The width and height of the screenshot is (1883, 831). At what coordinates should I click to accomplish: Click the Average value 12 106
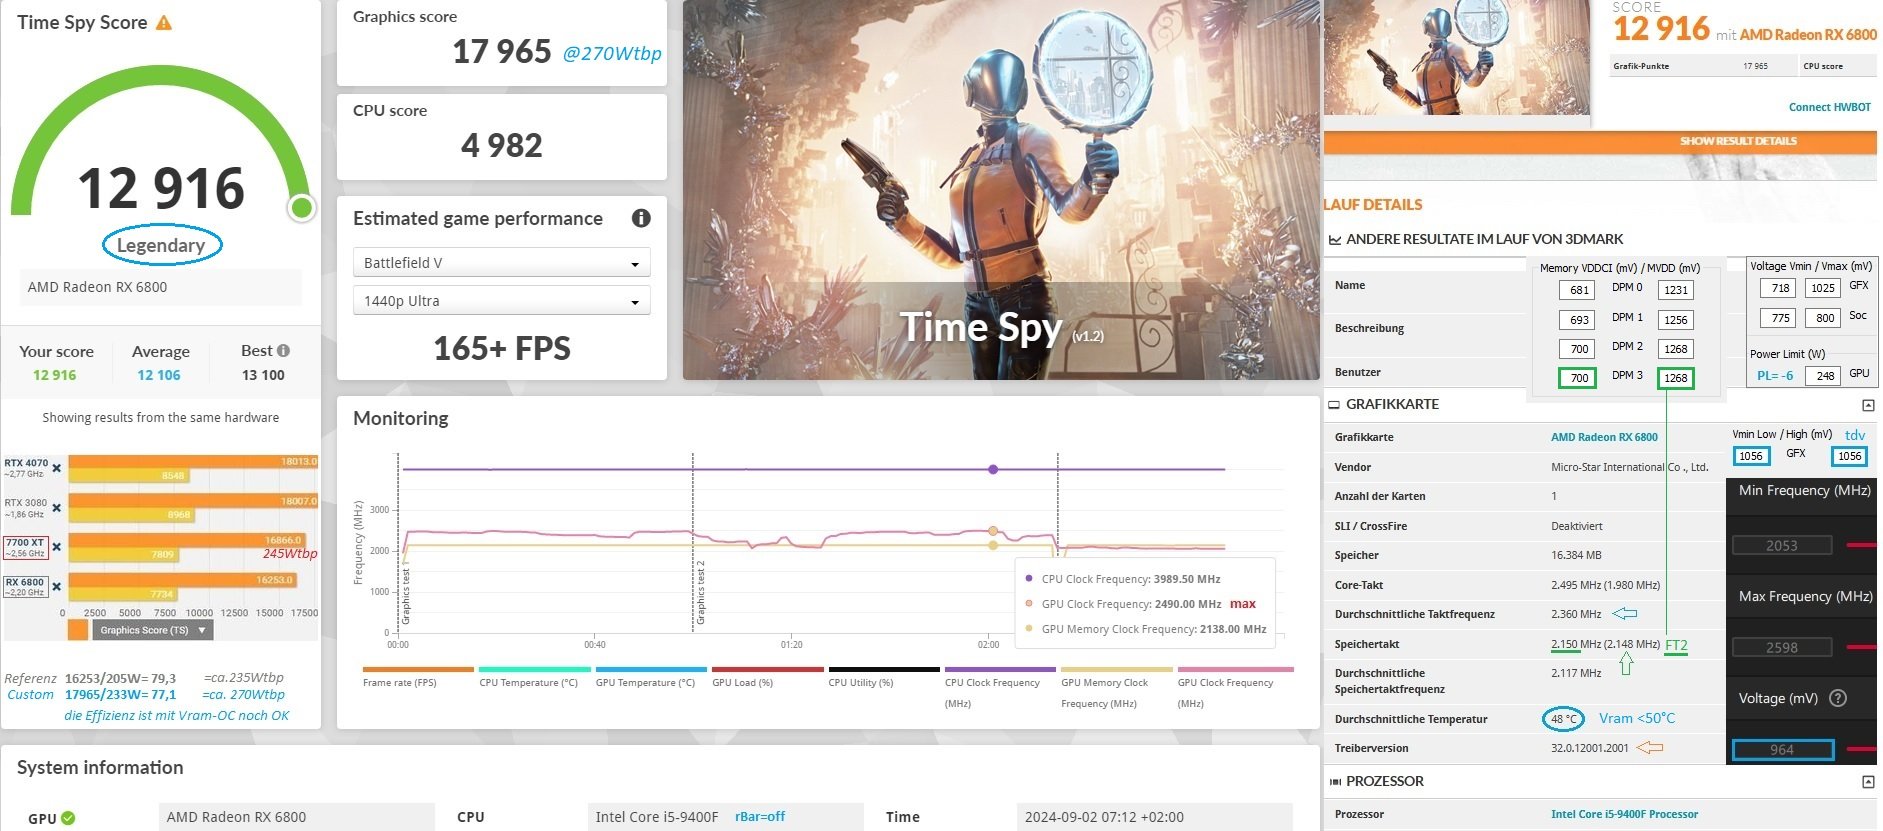coord(159,375)
